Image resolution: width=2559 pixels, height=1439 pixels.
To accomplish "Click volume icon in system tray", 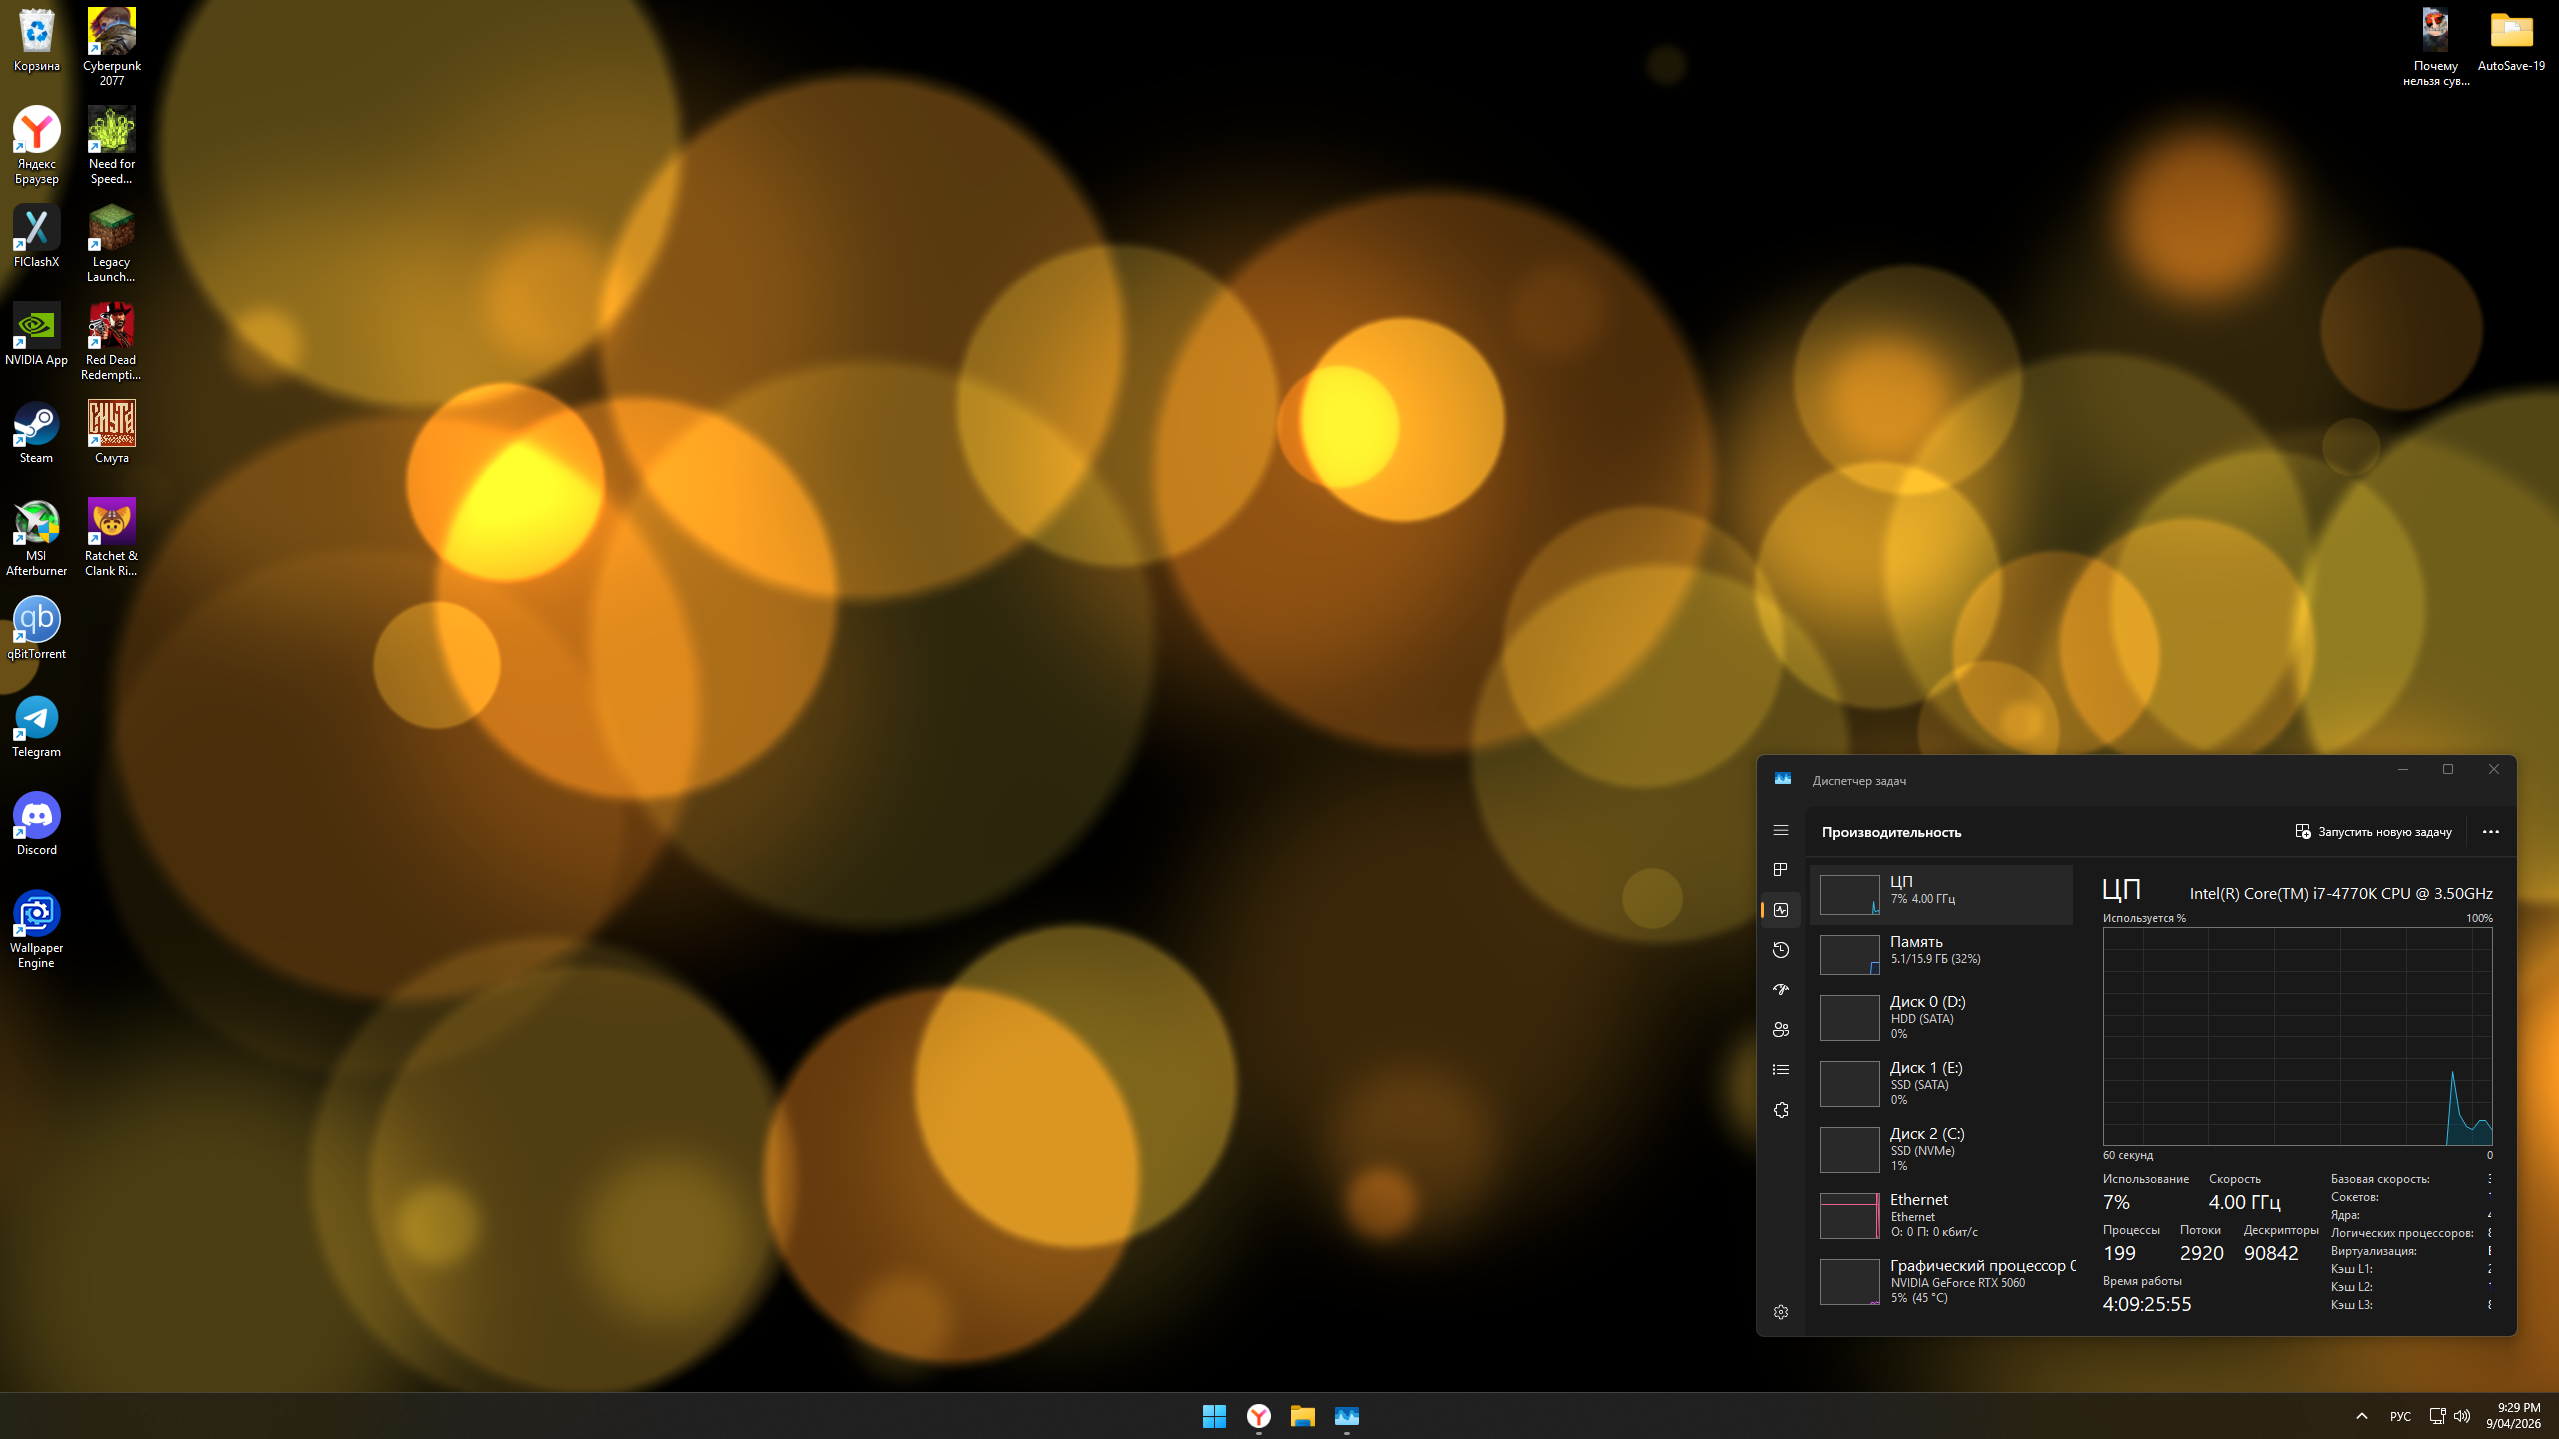I will [2461, 1416].
